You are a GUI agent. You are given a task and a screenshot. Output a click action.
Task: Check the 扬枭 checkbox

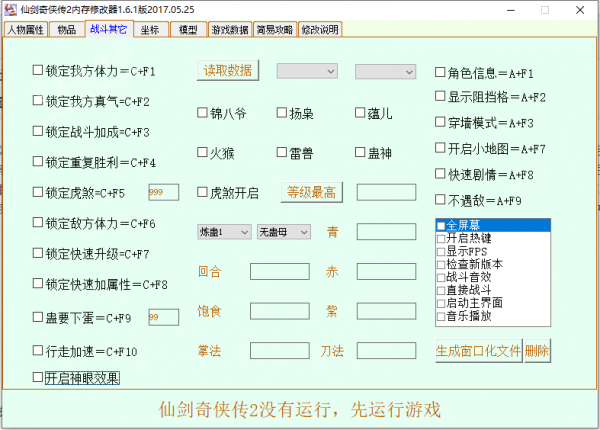tap(282, 113)
